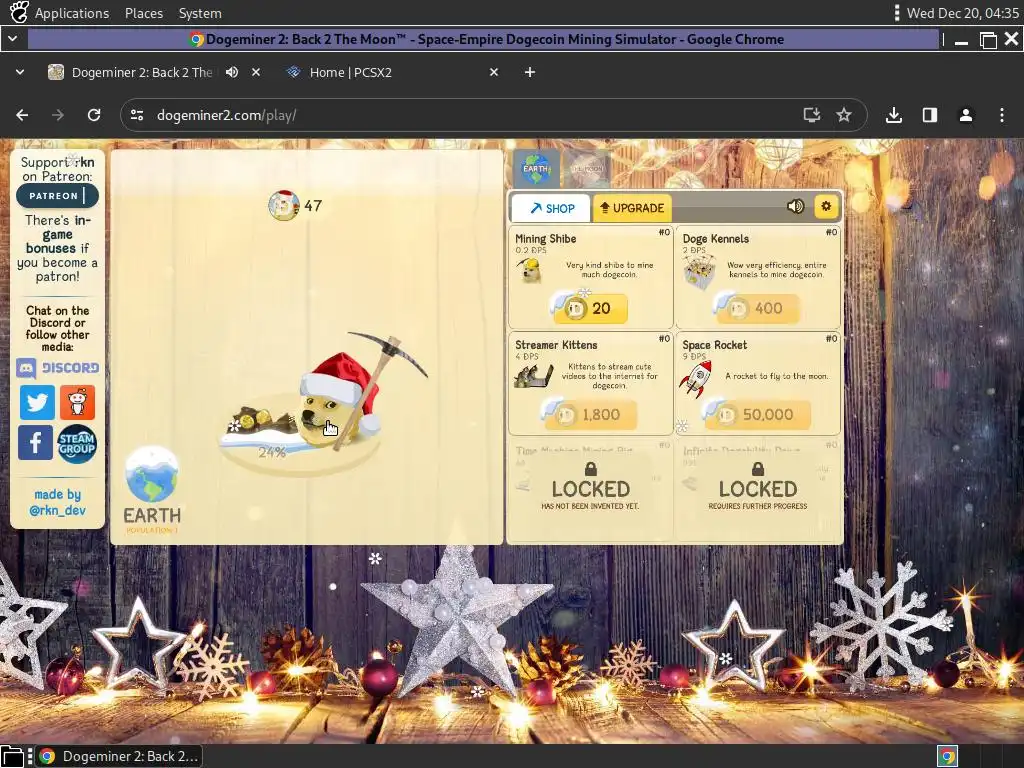
Task: Open Chrome three-dot menu
Action: (1002, 115)
